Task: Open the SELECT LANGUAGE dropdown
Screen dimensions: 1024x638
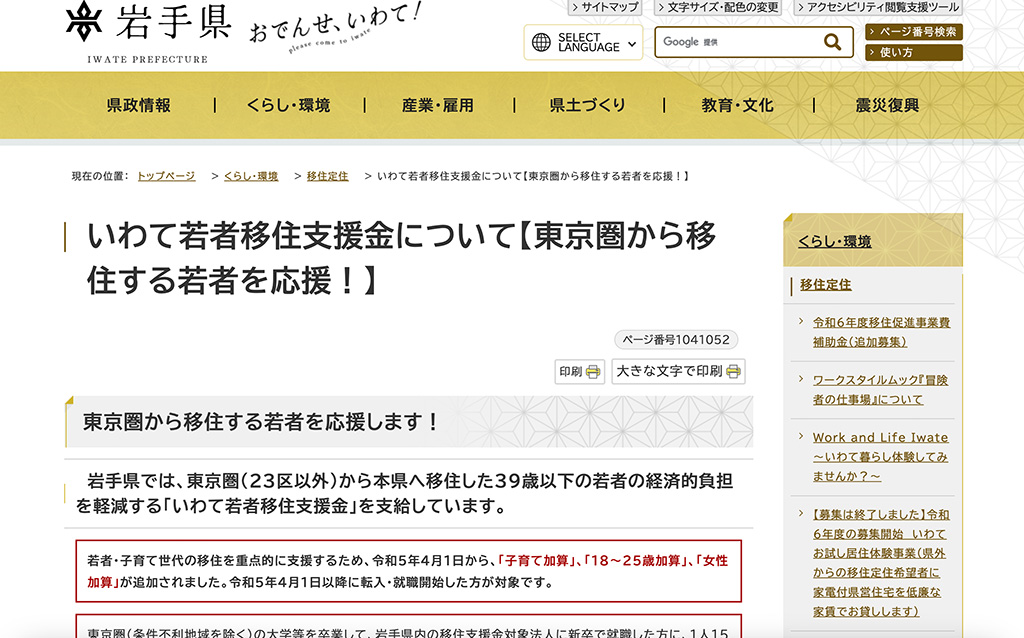Action: pyautogui.click(x=585, y=43)
